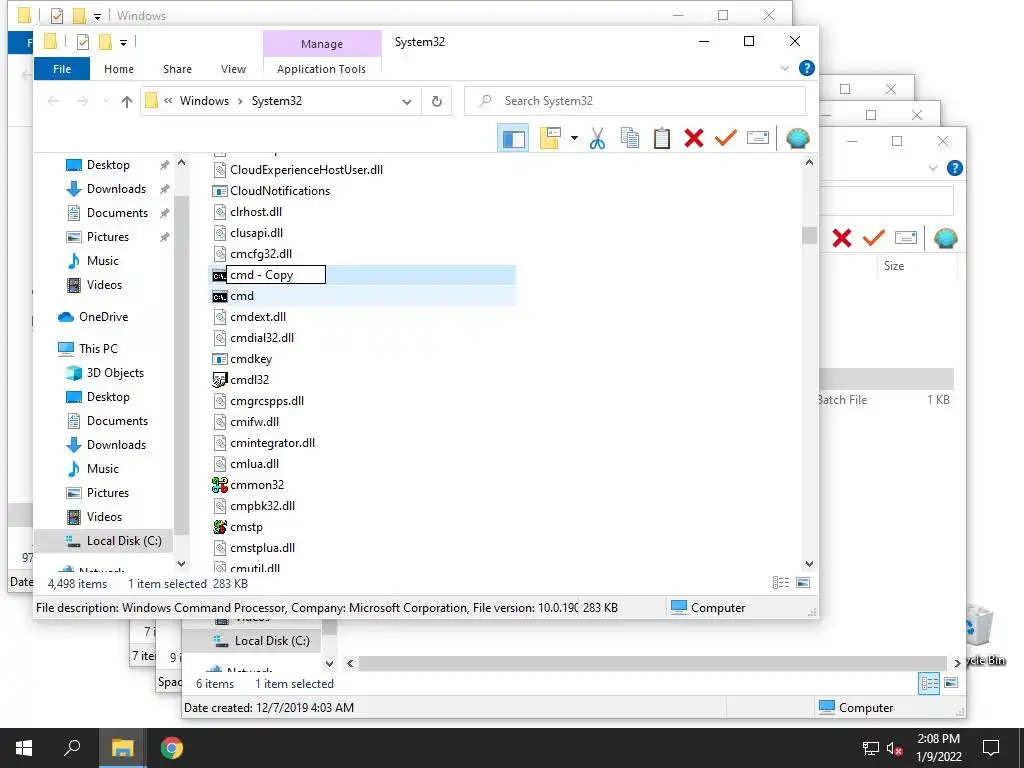
Task: Select cmintegrator.dll in the file list
Action: 272,443
